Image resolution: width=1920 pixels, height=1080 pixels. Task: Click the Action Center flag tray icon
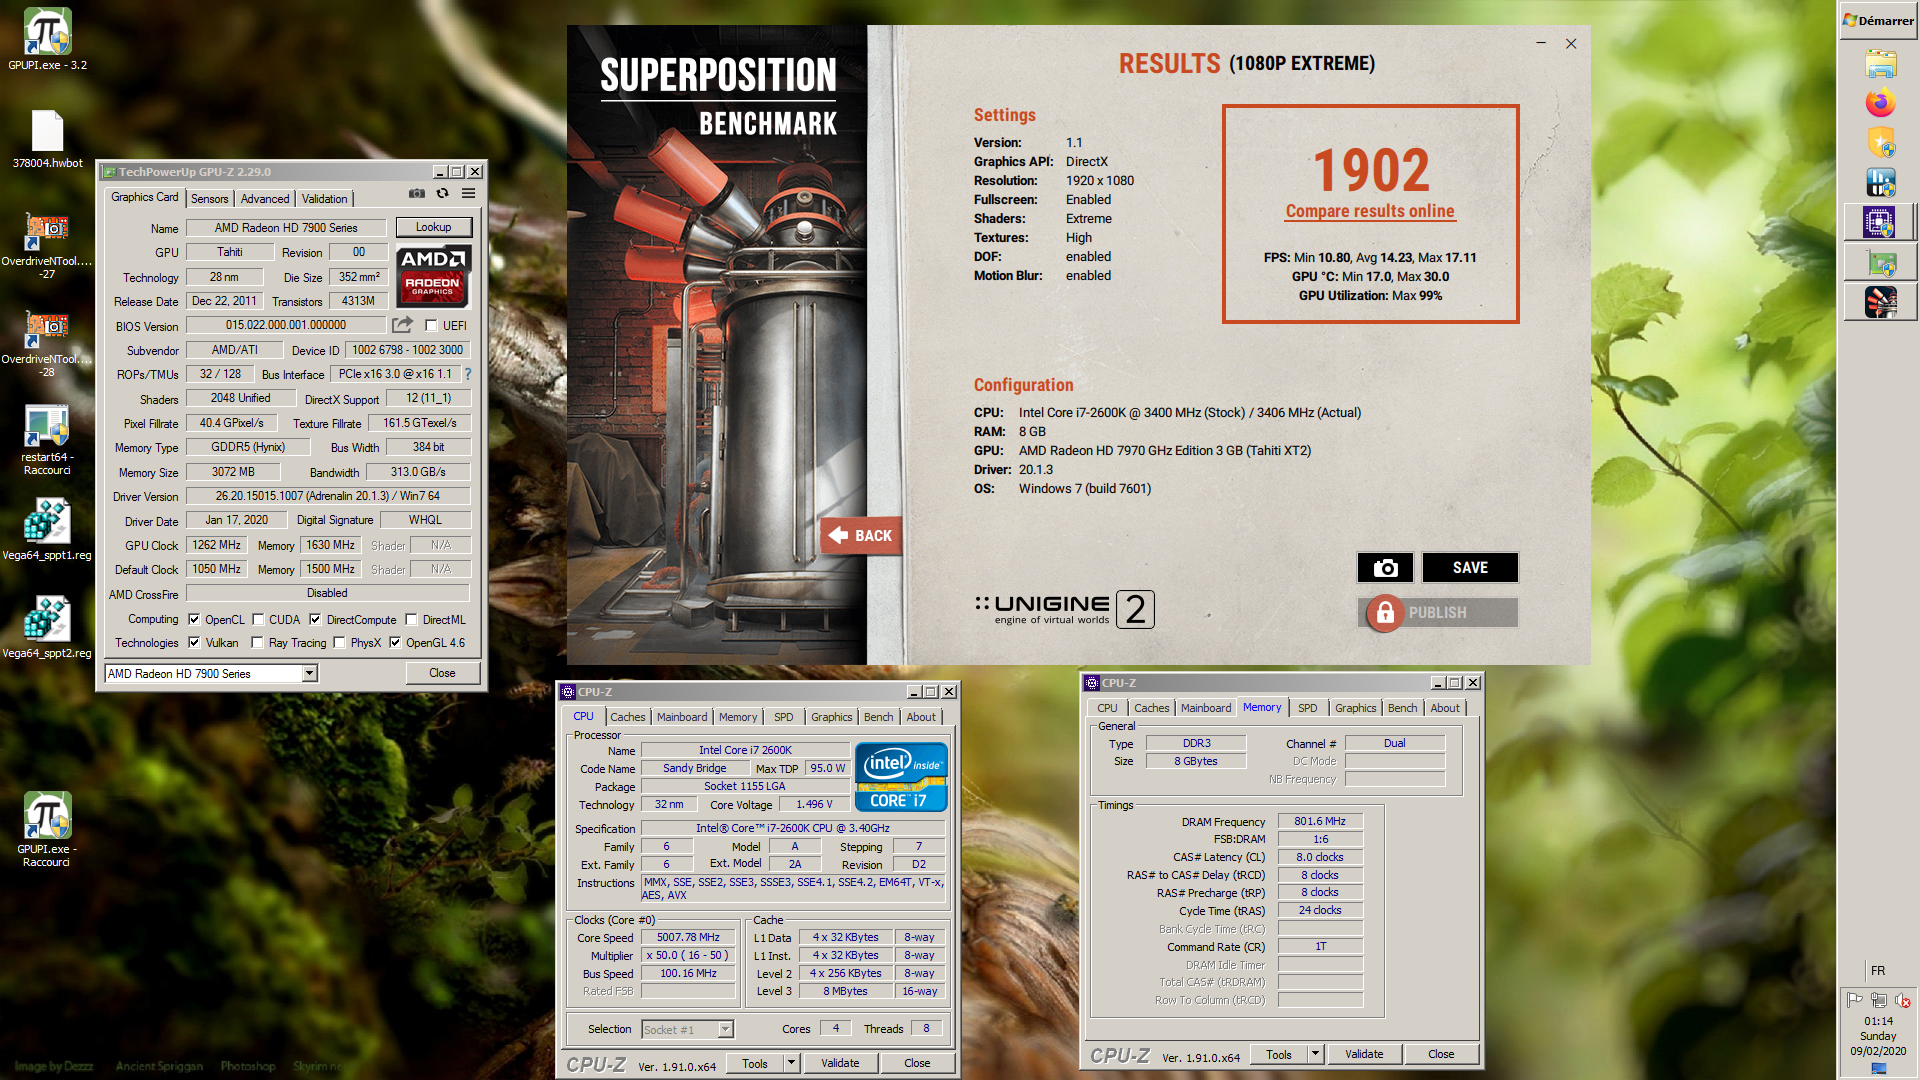click(1854, 1000)
